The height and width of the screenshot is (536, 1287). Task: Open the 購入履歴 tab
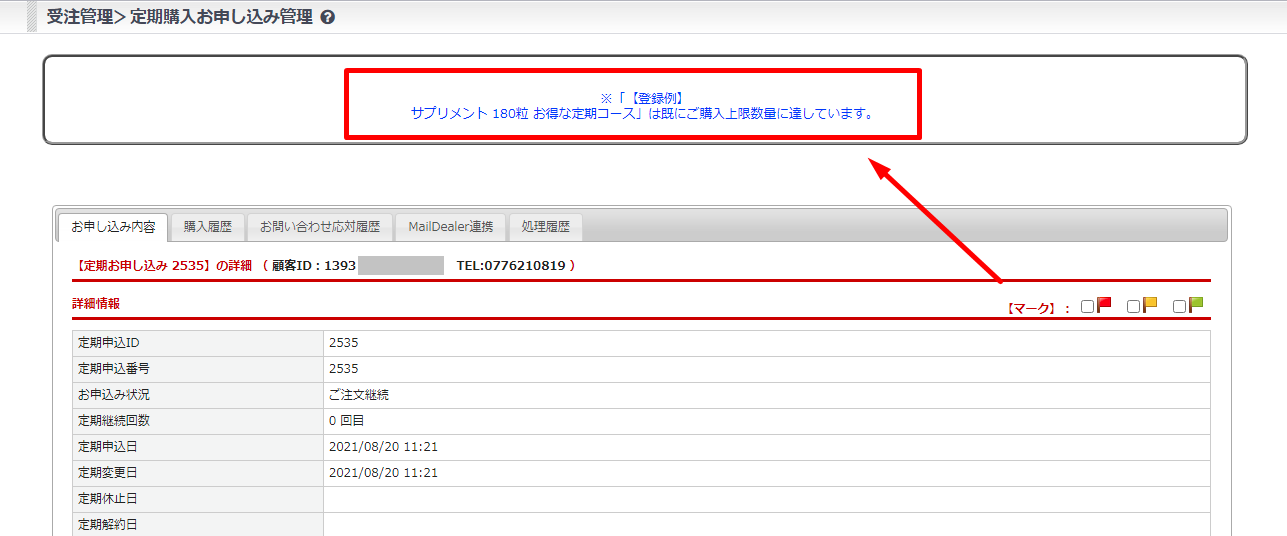pyautogui.click(x=207, y=227)
